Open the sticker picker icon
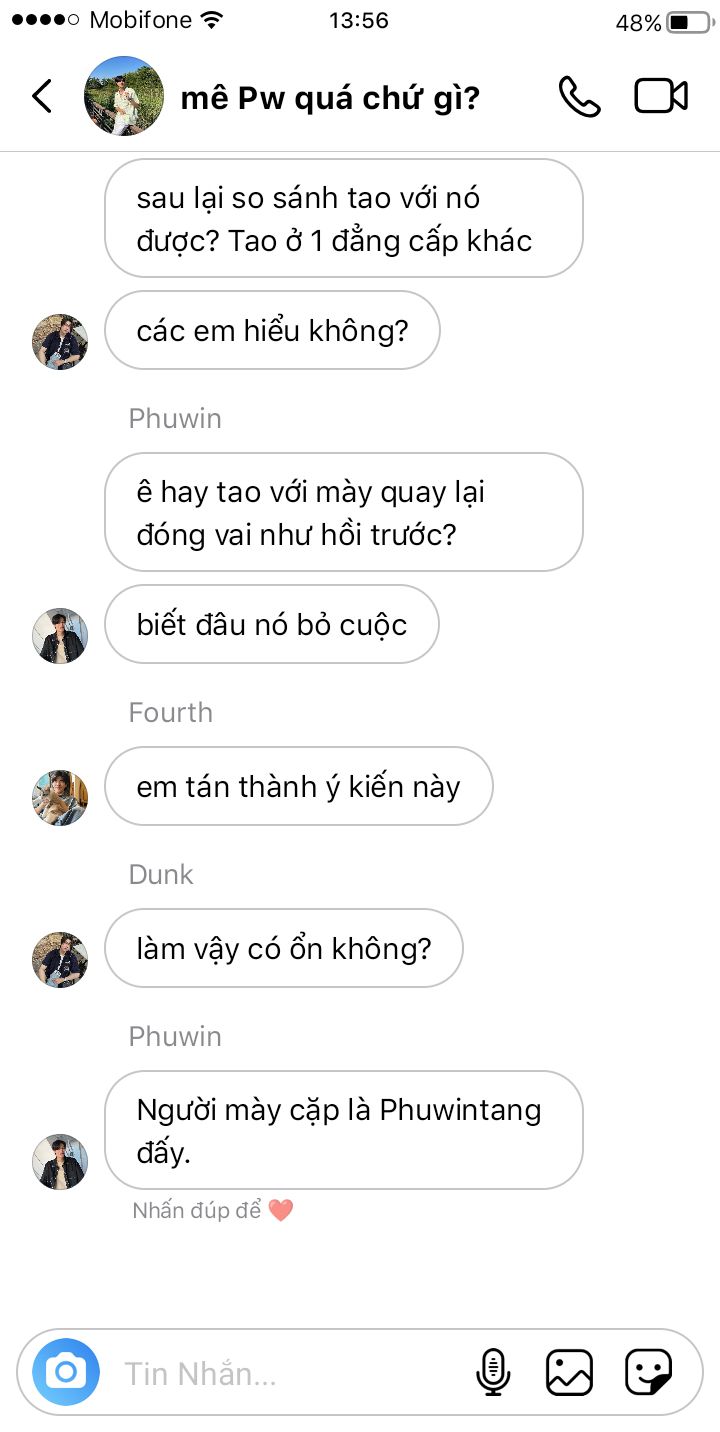Image resolution: width=720 pixels, height=1432 pixels. coord(648,1372)
